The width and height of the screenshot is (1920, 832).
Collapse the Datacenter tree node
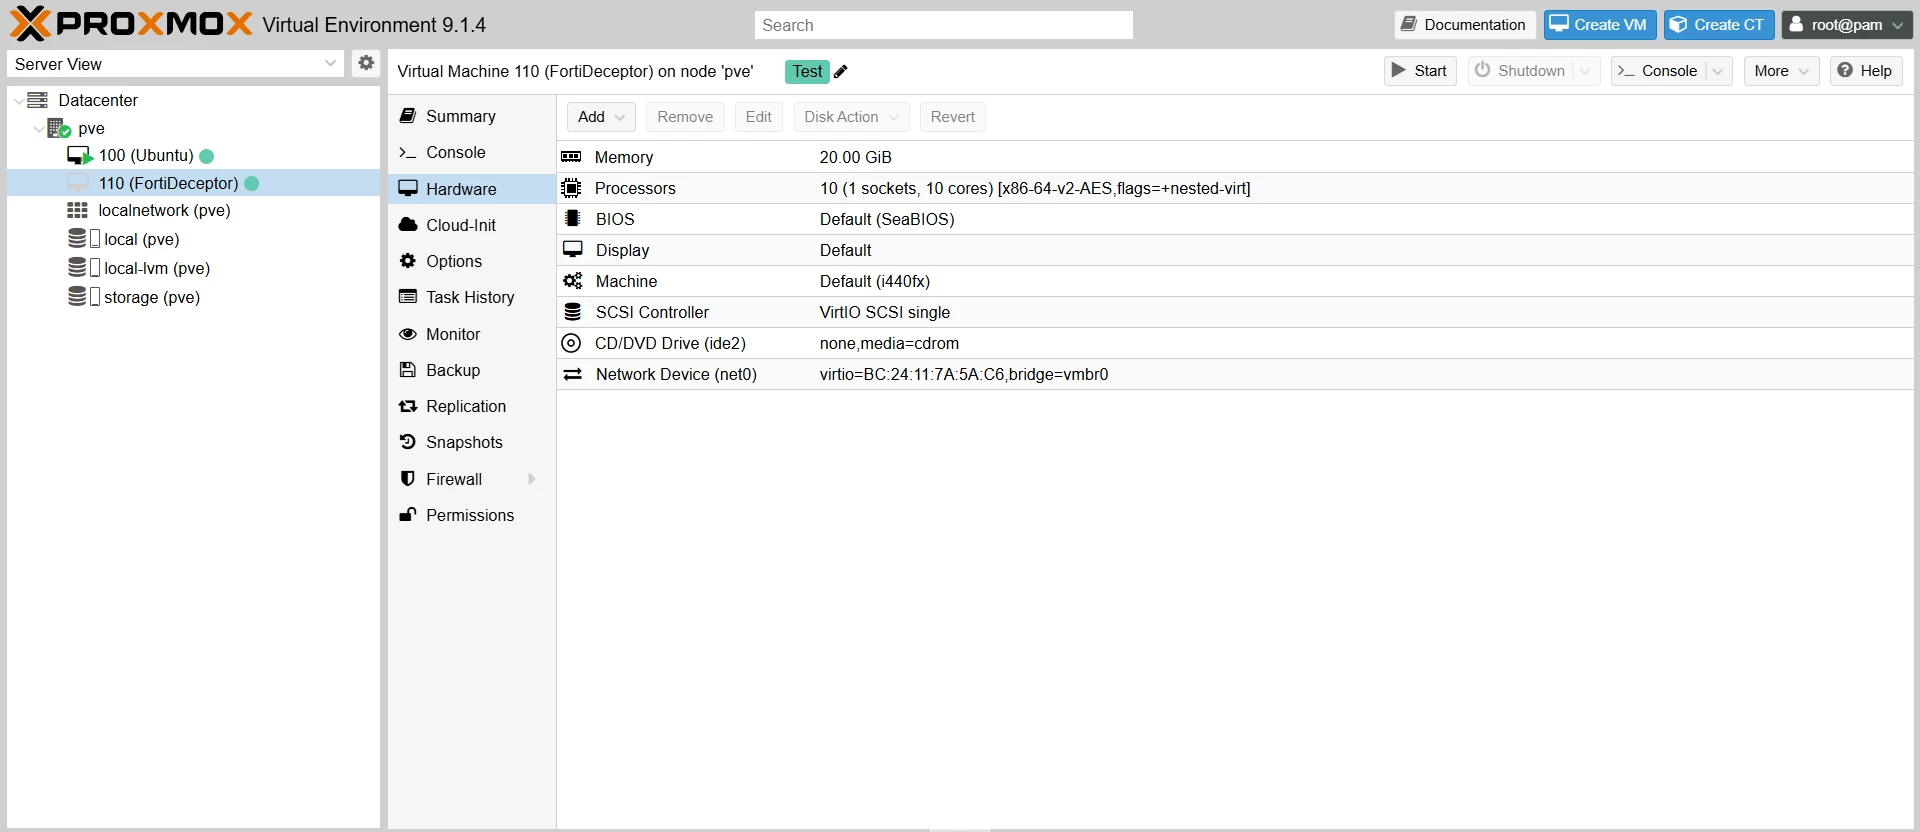(x=19, y=100)
